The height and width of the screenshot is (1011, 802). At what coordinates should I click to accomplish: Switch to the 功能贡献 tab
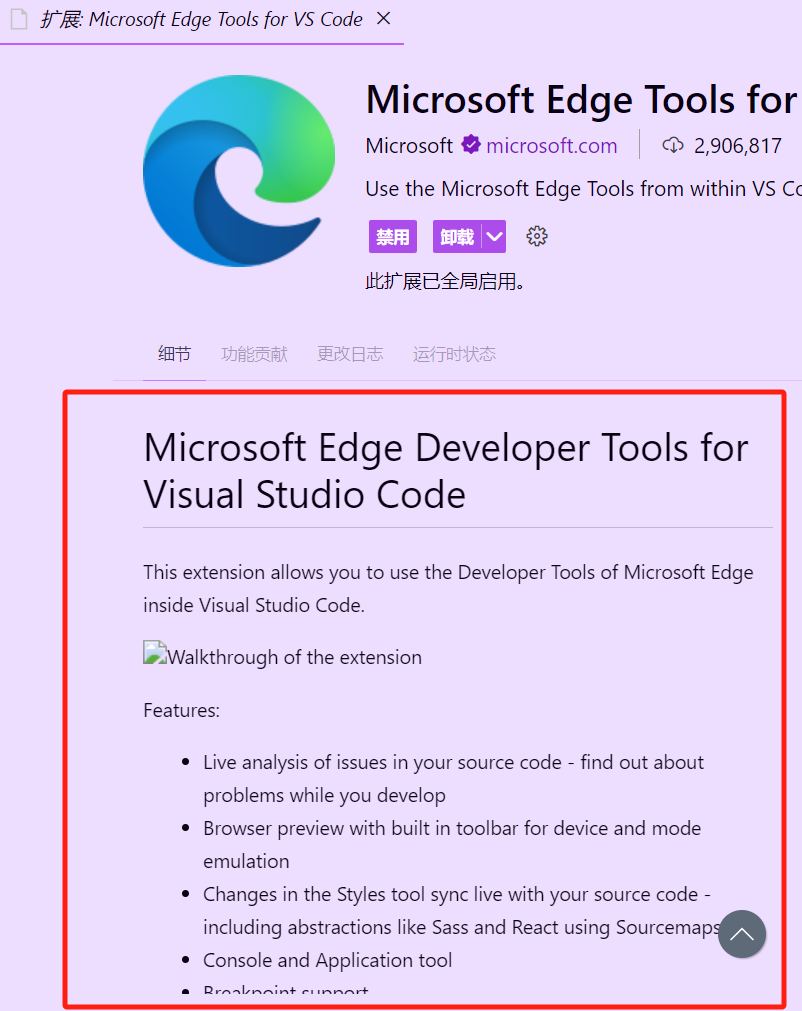click(254, 354)
